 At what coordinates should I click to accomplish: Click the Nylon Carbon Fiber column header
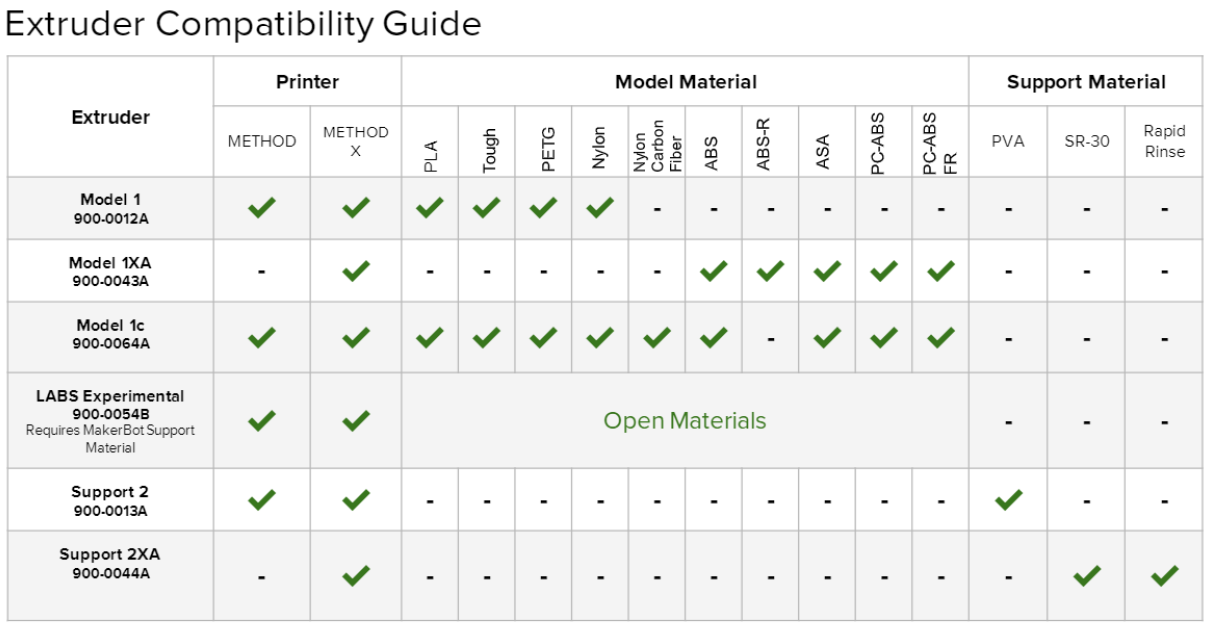tap(657, 151)
